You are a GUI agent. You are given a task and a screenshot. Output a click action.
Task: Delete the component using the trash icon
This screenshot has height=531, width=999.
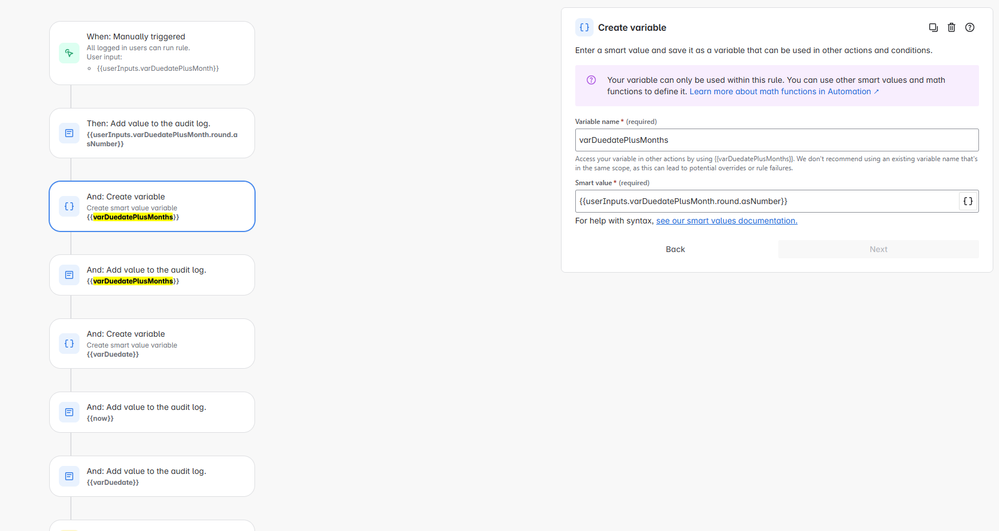(951, 27)
